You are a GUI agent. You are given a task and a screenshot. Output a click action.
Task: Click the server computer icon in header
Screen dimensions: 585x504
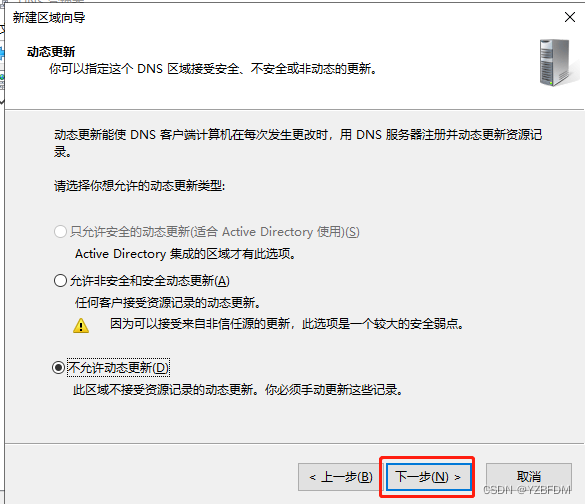click(x=558, y=62)
